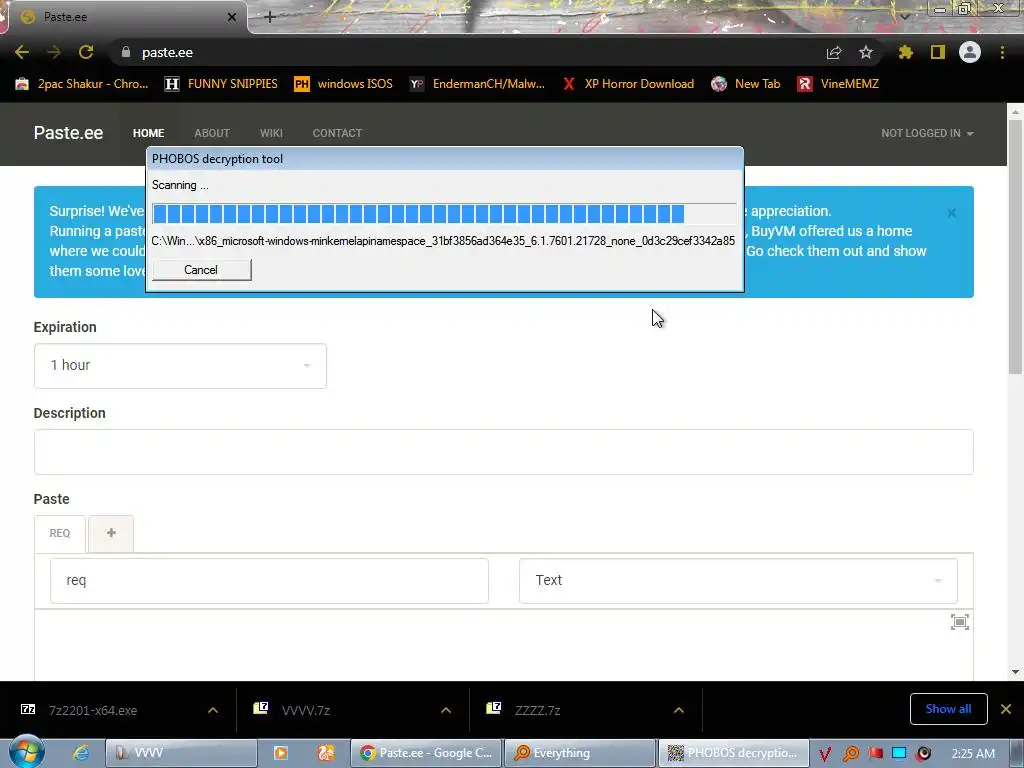The height and width of the screenshot is (768, 1024).
Task: Click the PHOBOS decryption tool title bar
Action: coord(444,159)
